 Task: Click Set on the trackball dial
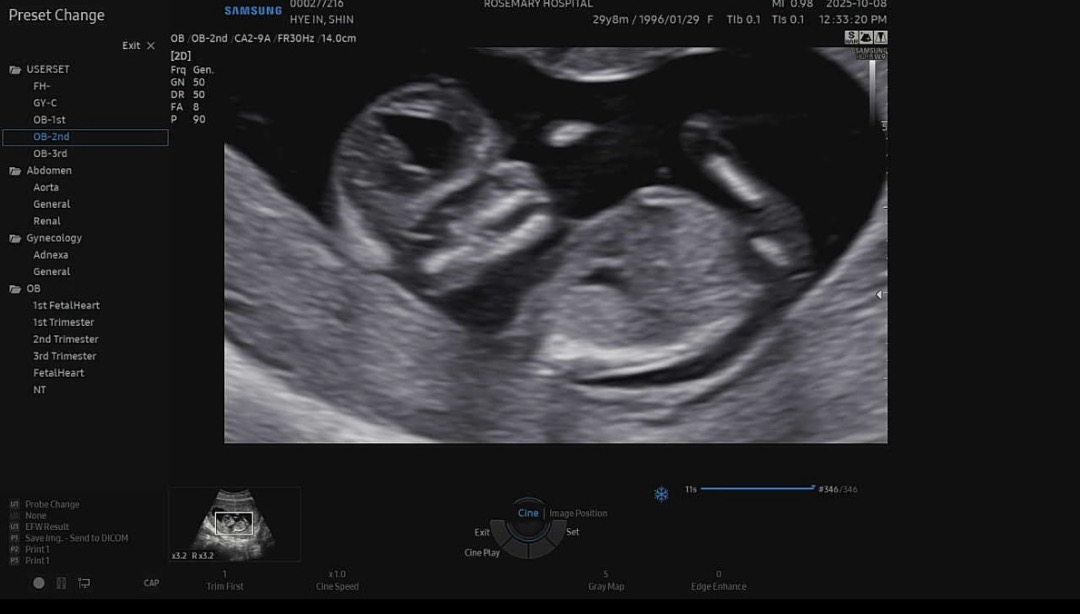click(x=573, y=532)
